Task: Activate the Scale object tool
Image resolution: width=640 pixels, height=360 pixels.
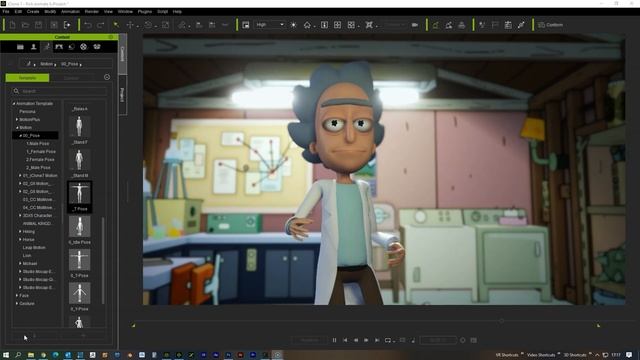Action: (165, 25)
